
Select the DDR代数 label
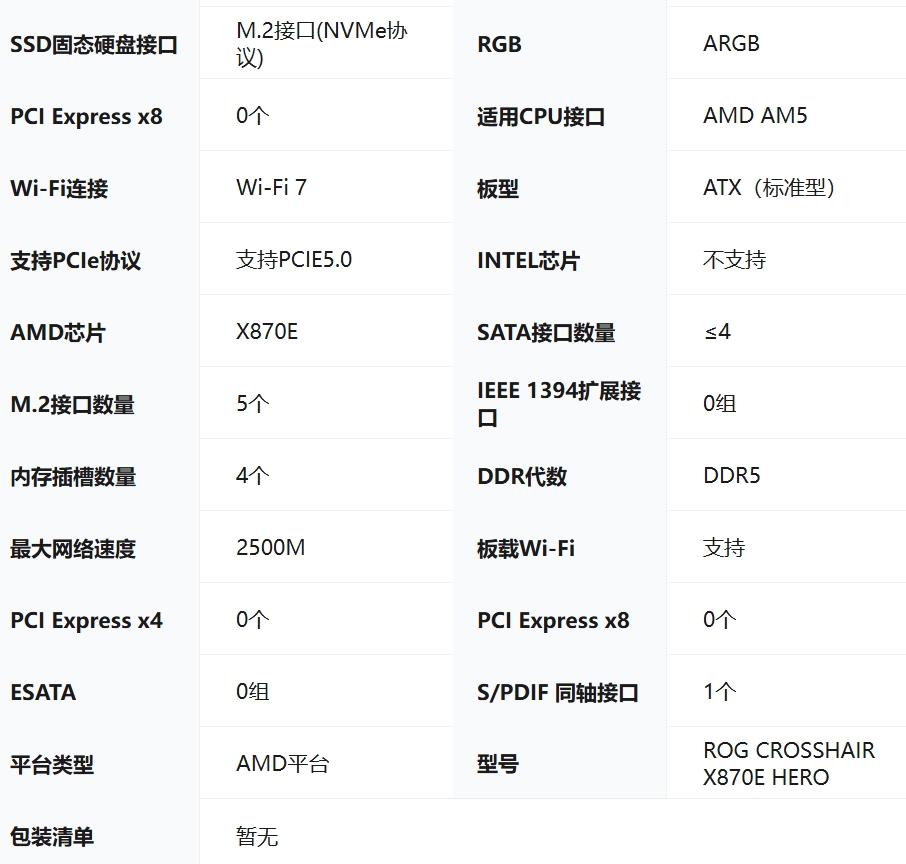point(522,477)
